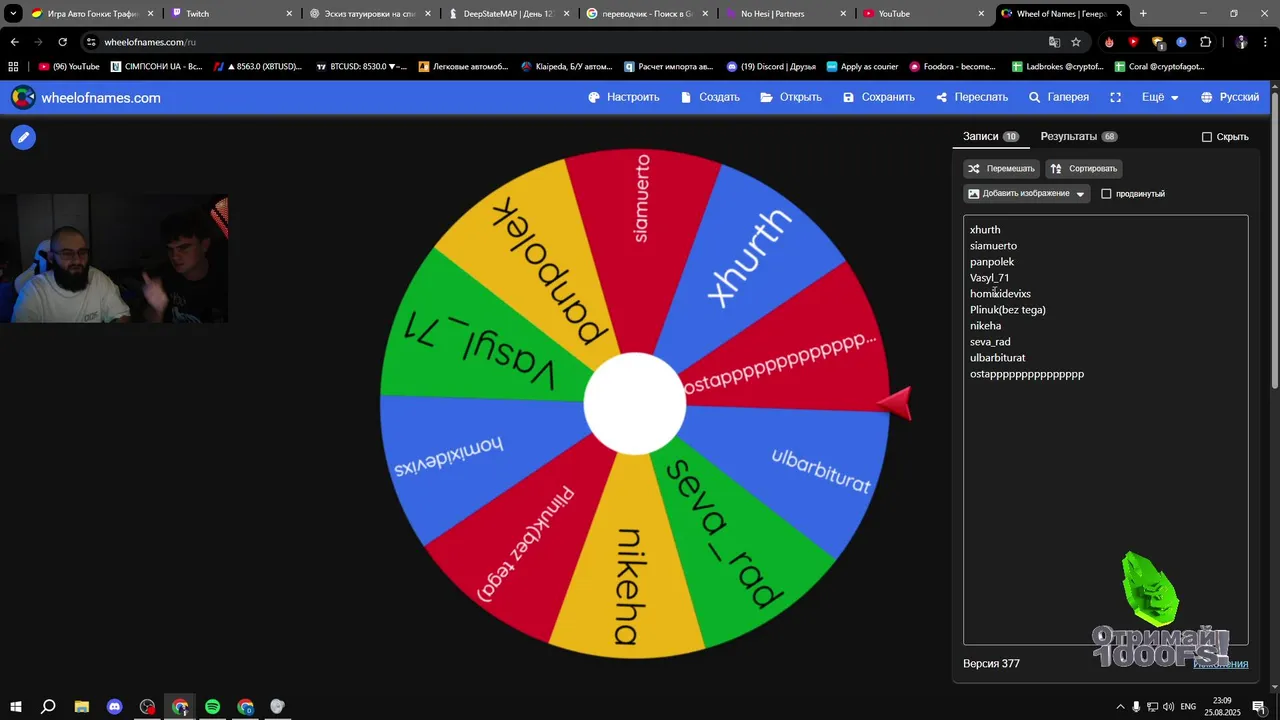Switch to the No Hesi Partners tab

point(786,14)
